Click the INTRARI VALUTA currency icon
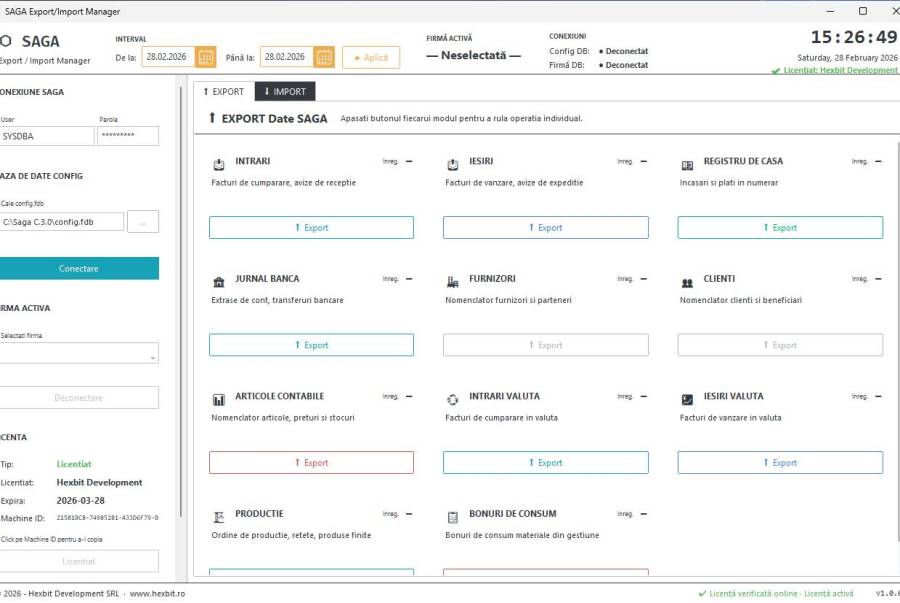 point(452,398)
